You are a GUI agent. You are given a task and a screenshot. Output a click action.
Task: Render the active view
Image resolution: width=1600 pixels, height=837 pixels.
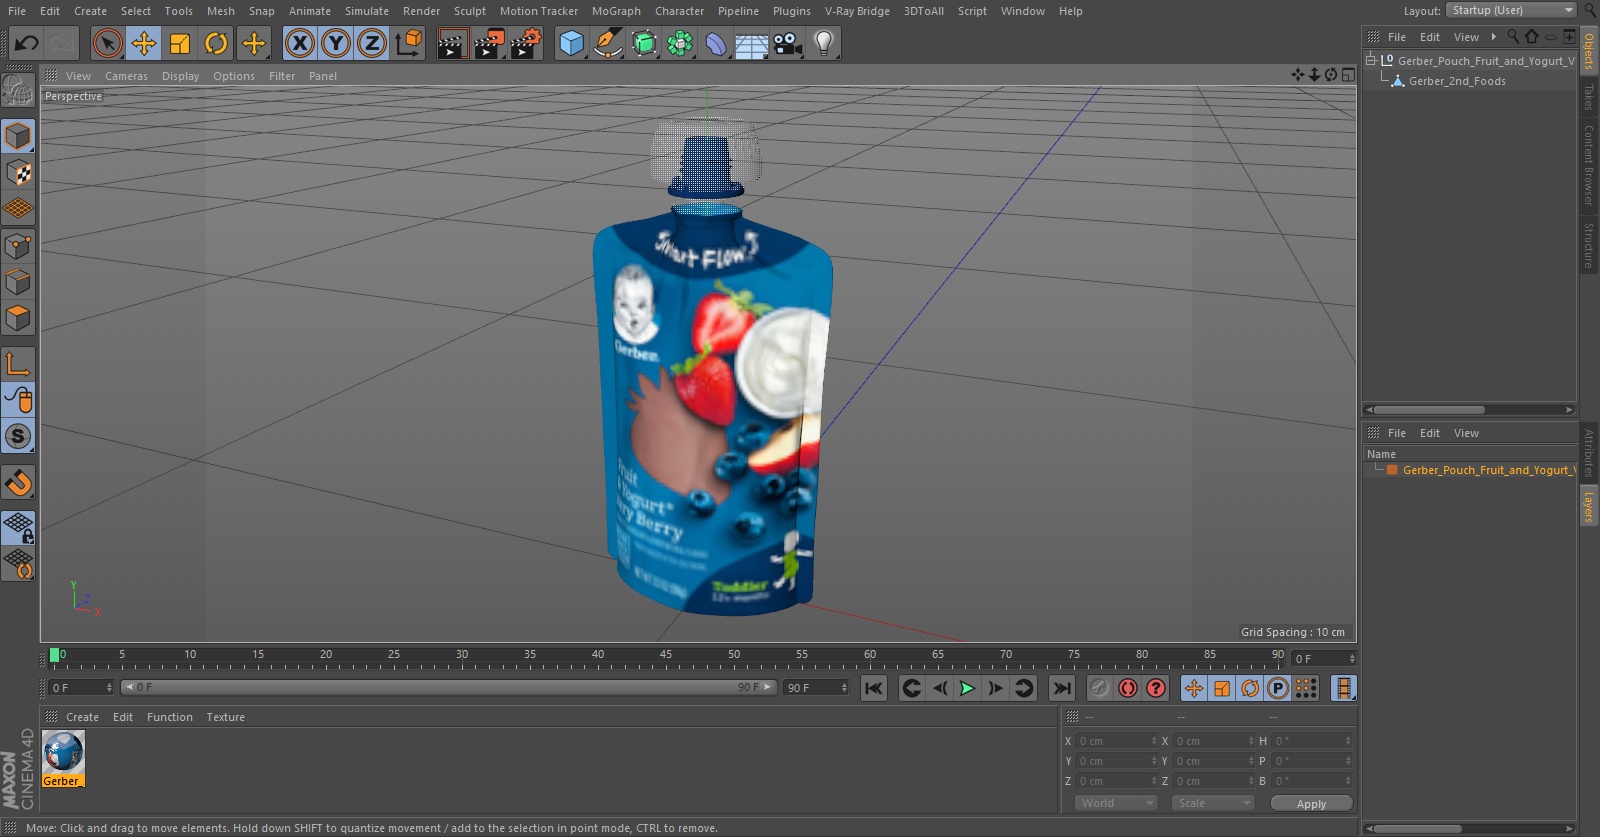pos(452,43)
